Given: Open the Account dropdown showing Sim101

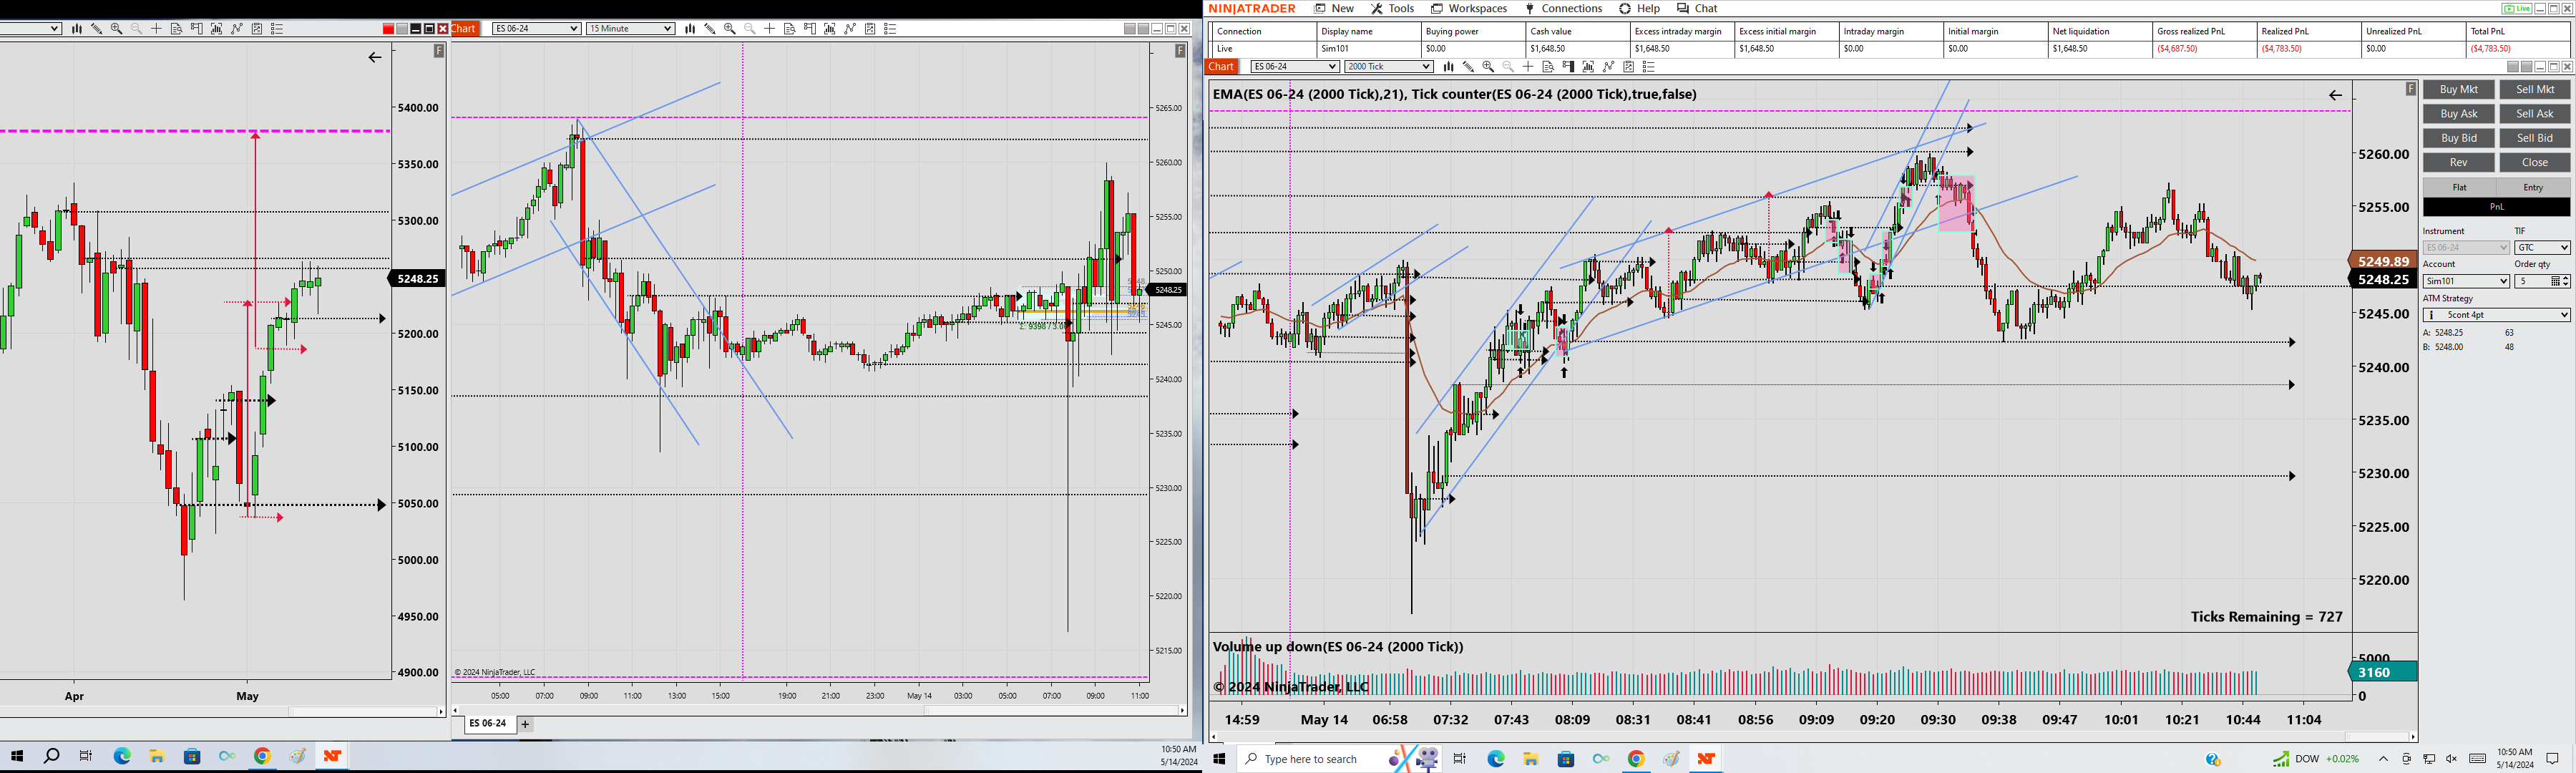Looking at the screenshot, I should [2466, 281].
